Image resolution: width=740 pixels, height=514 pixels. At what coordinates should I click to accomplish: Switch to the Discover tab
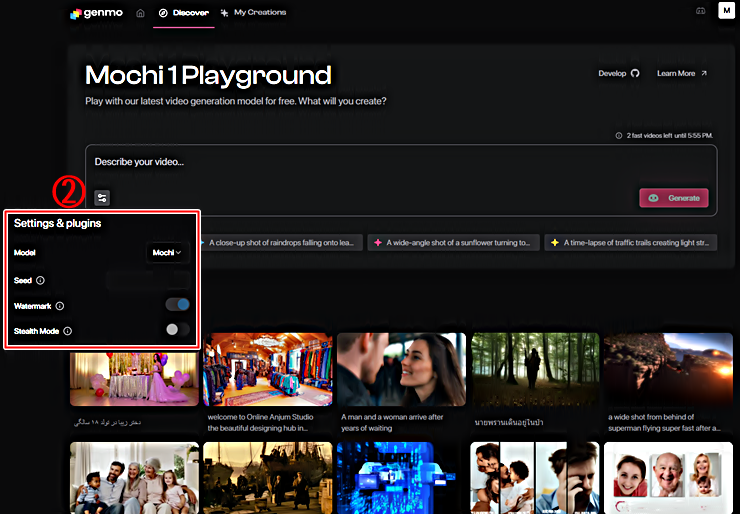coord(184,13)
